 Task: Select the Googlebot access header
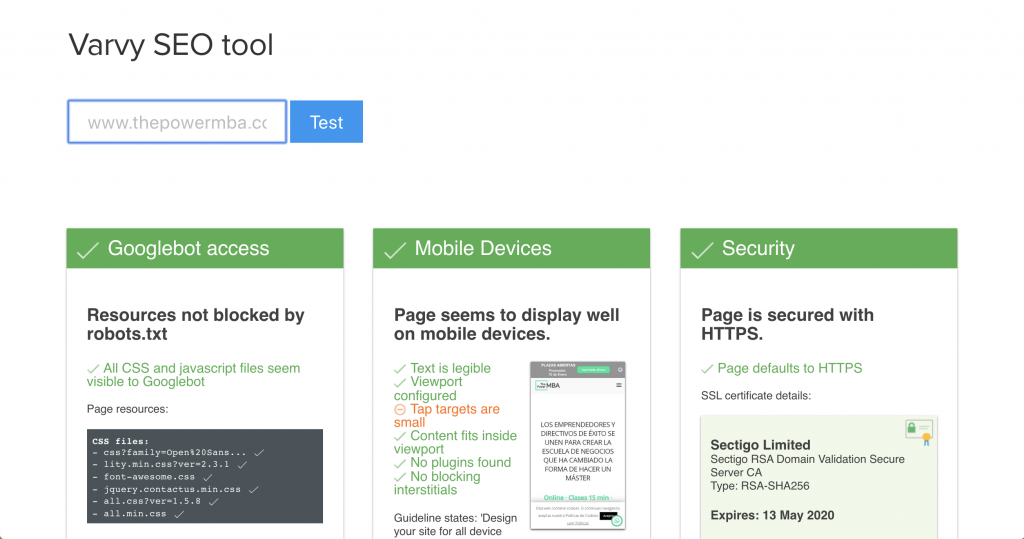pyautogui.click(x=205, y=248)
